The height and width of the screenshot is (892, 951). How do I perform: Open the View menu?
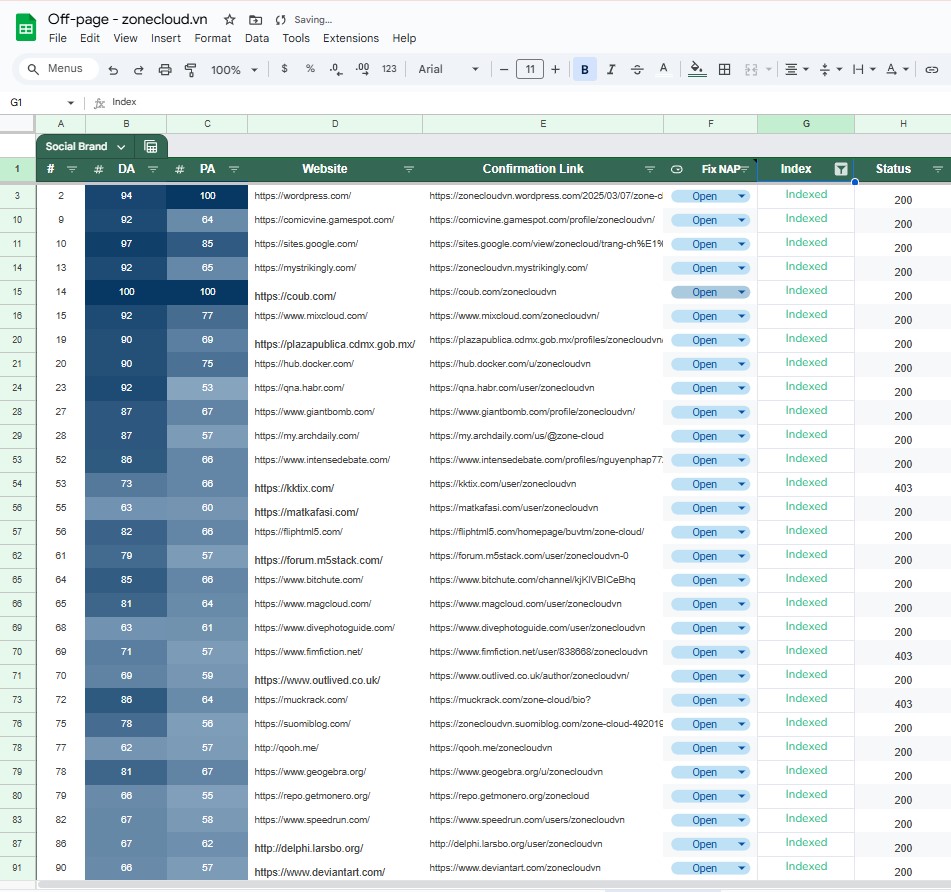click(x=125, y=38)
